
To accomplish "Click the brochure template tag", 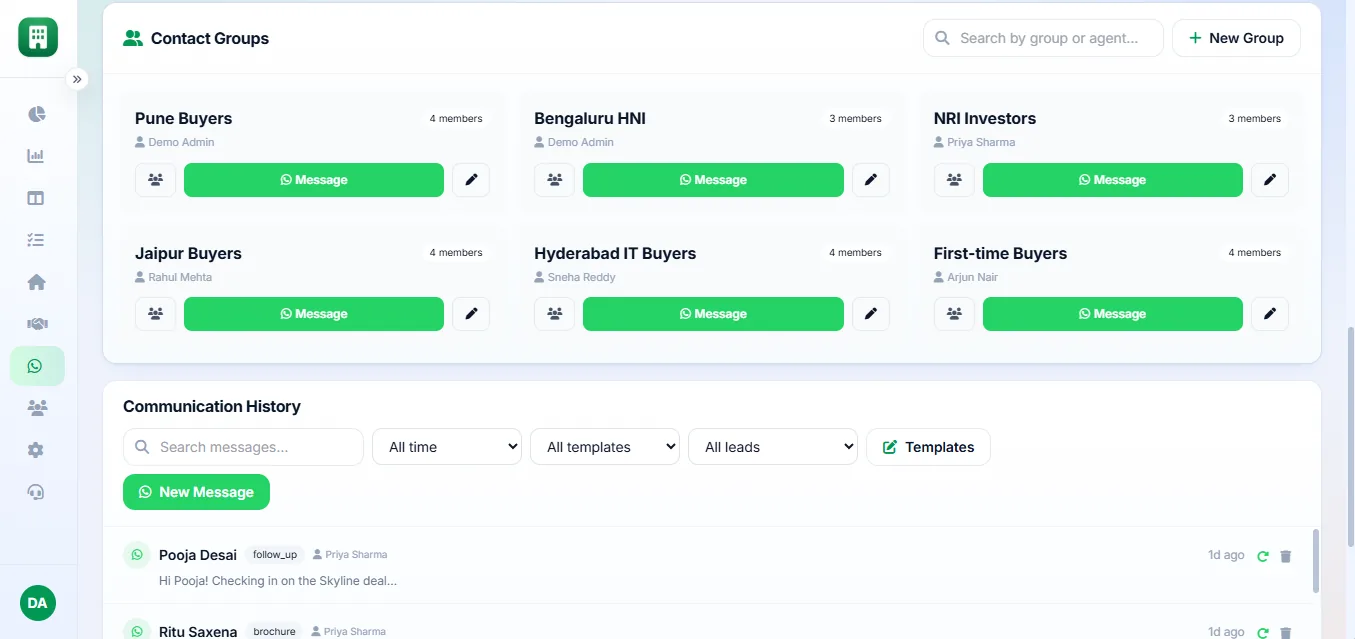I will [274, 631].
